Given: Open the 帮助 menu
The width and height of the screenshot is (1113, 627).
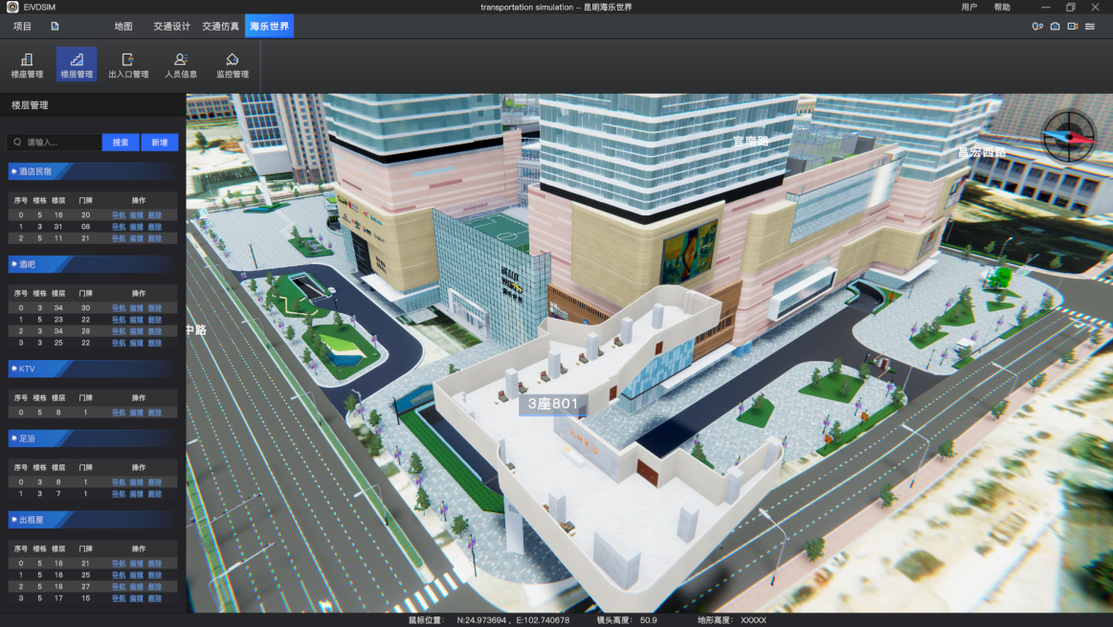Looking at the screenshot, I should [x=1002, y=7].
